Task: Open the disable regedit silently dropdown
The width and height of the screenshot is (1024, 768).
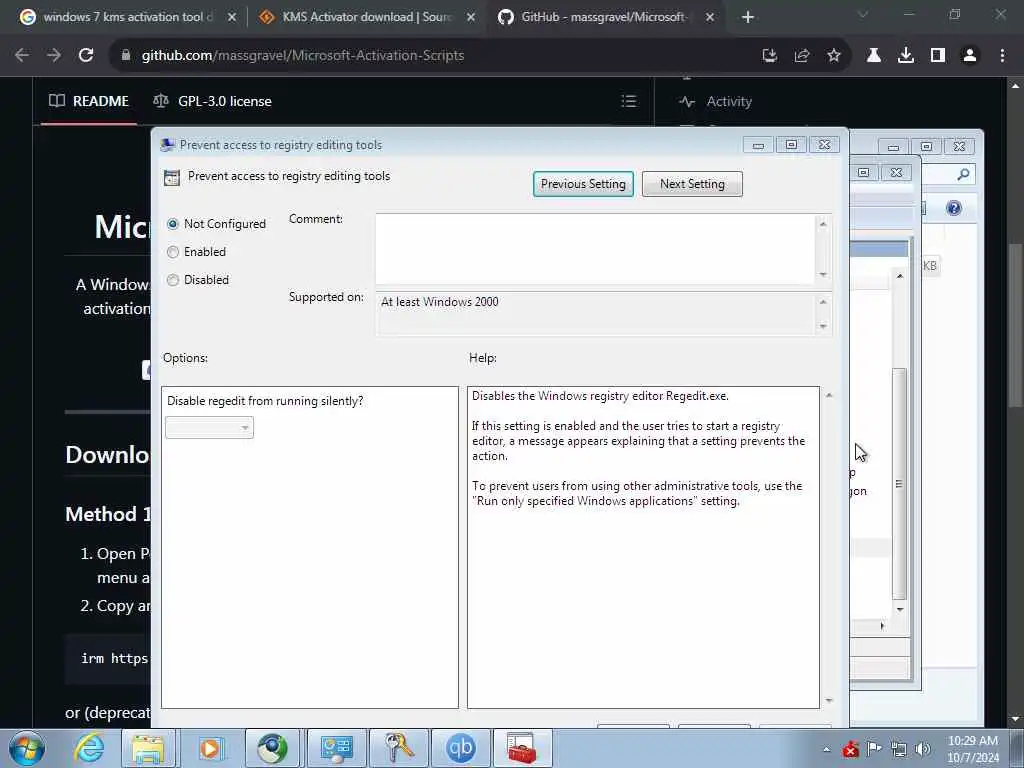Action: click(x=209, y=428)
